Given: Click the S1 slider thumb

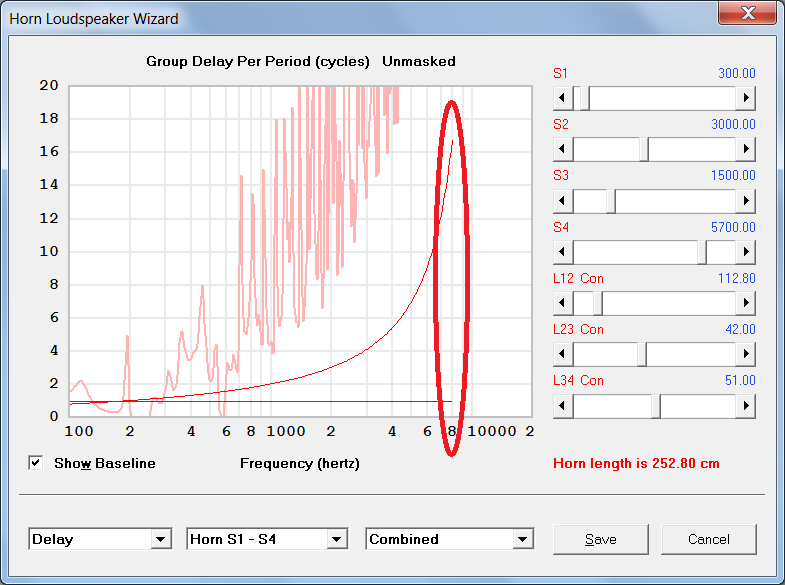Looking at the screenshot, I should (x=585, y=98).
